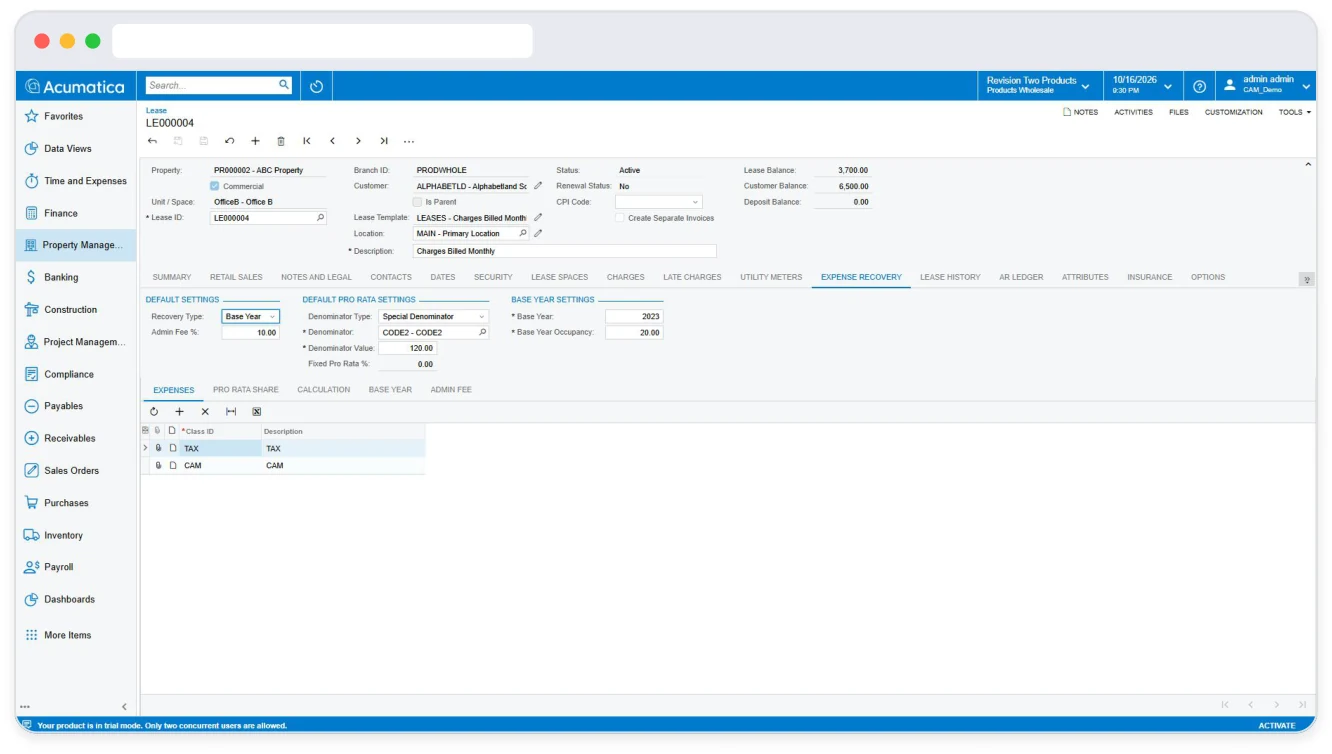Open Customization menu
This screenshot has width=1332, height=754.
pyautogui.click(x=1233, y=112)
